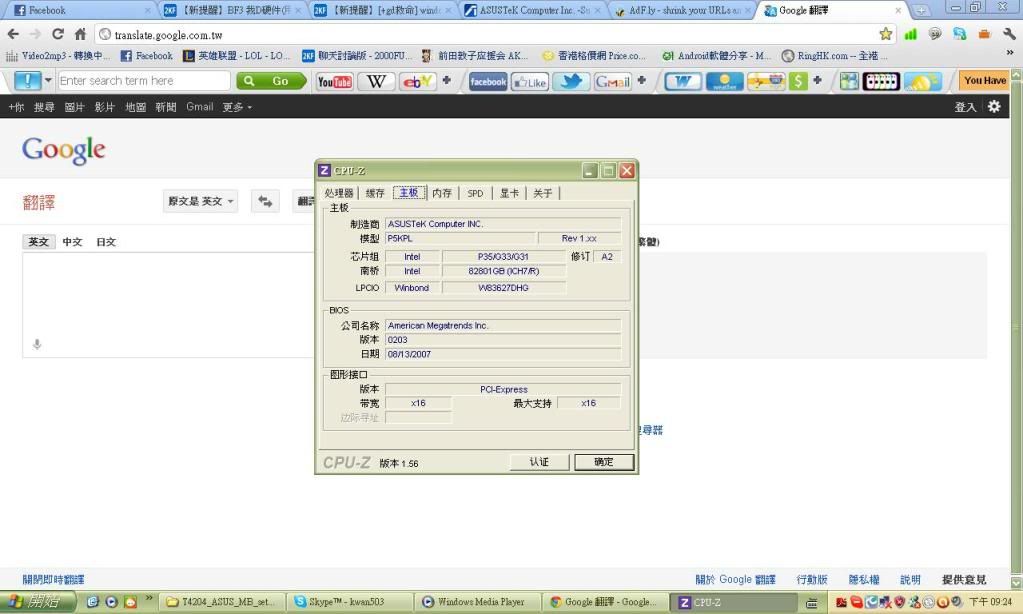Open the YouTube toolbar shortcut
Image resolution: width=1023 pixels, height=614 pixels.
point(334,82)
